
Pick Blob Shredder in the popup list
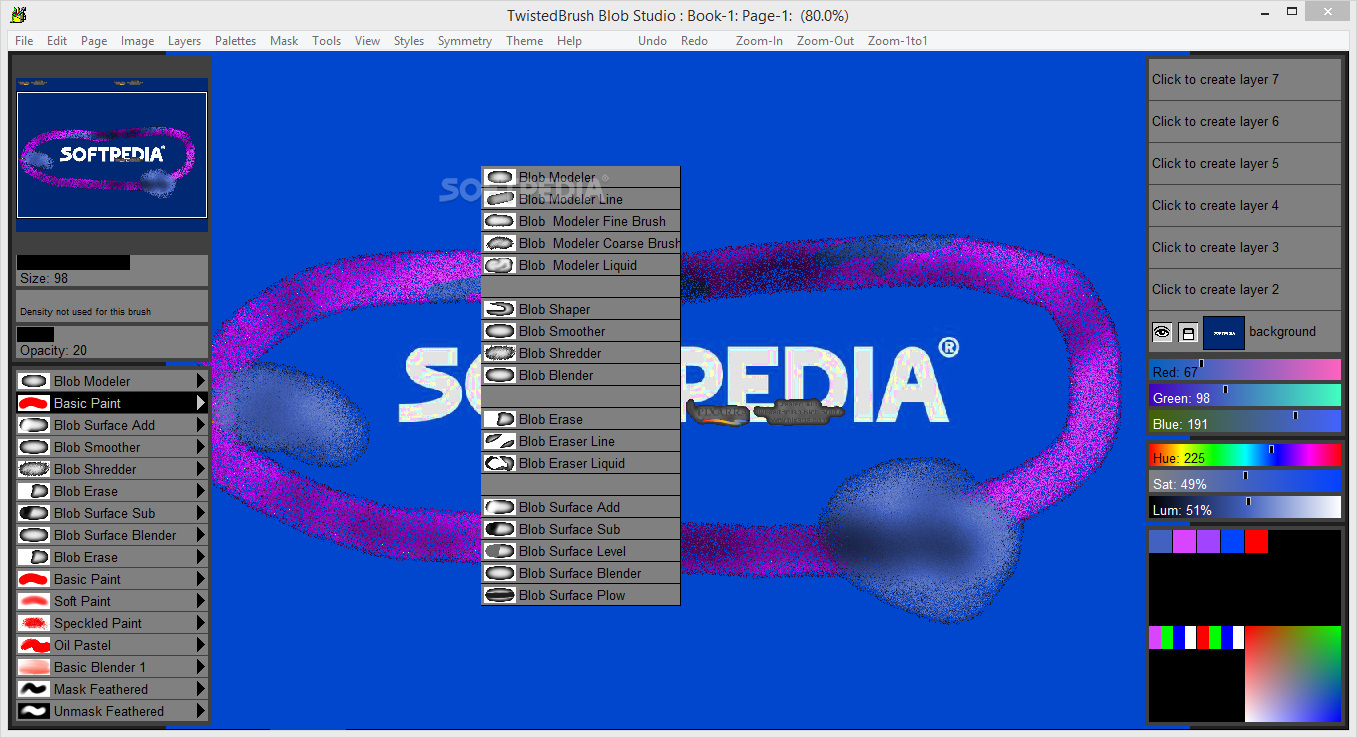(x=581, y=353)
